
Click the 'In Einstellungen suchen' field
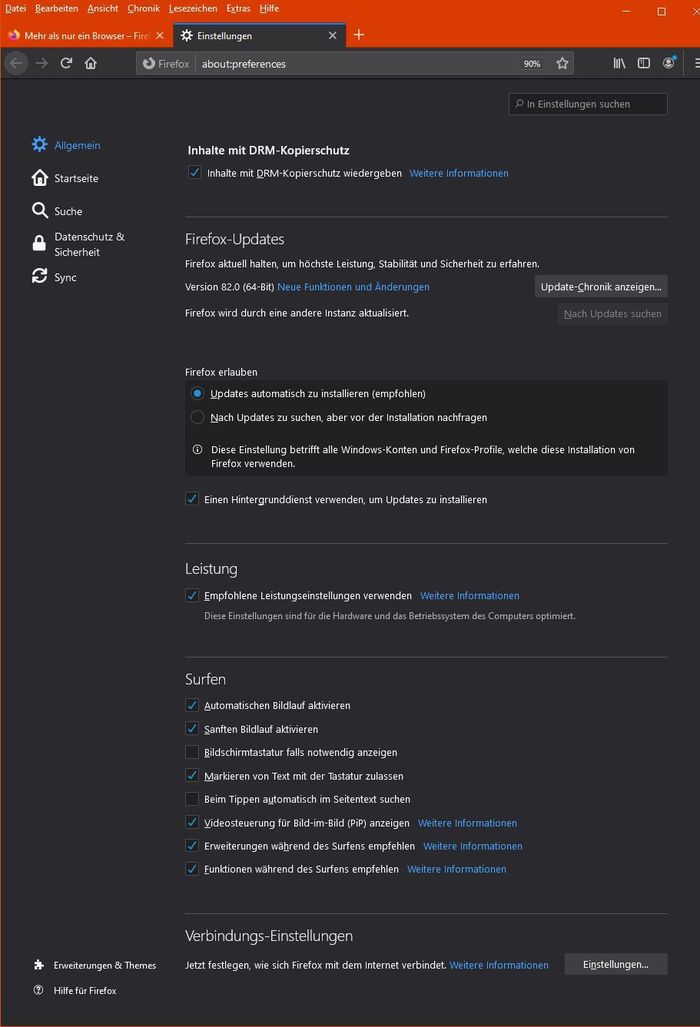click(588, 104)
